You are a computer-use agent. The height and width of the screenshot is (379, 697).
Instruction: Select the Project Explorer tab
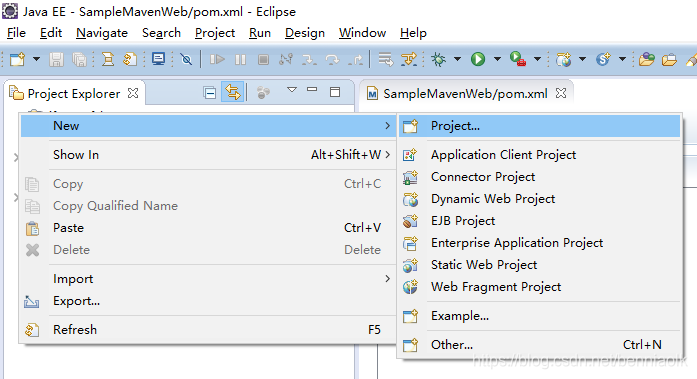coord(74,94)
